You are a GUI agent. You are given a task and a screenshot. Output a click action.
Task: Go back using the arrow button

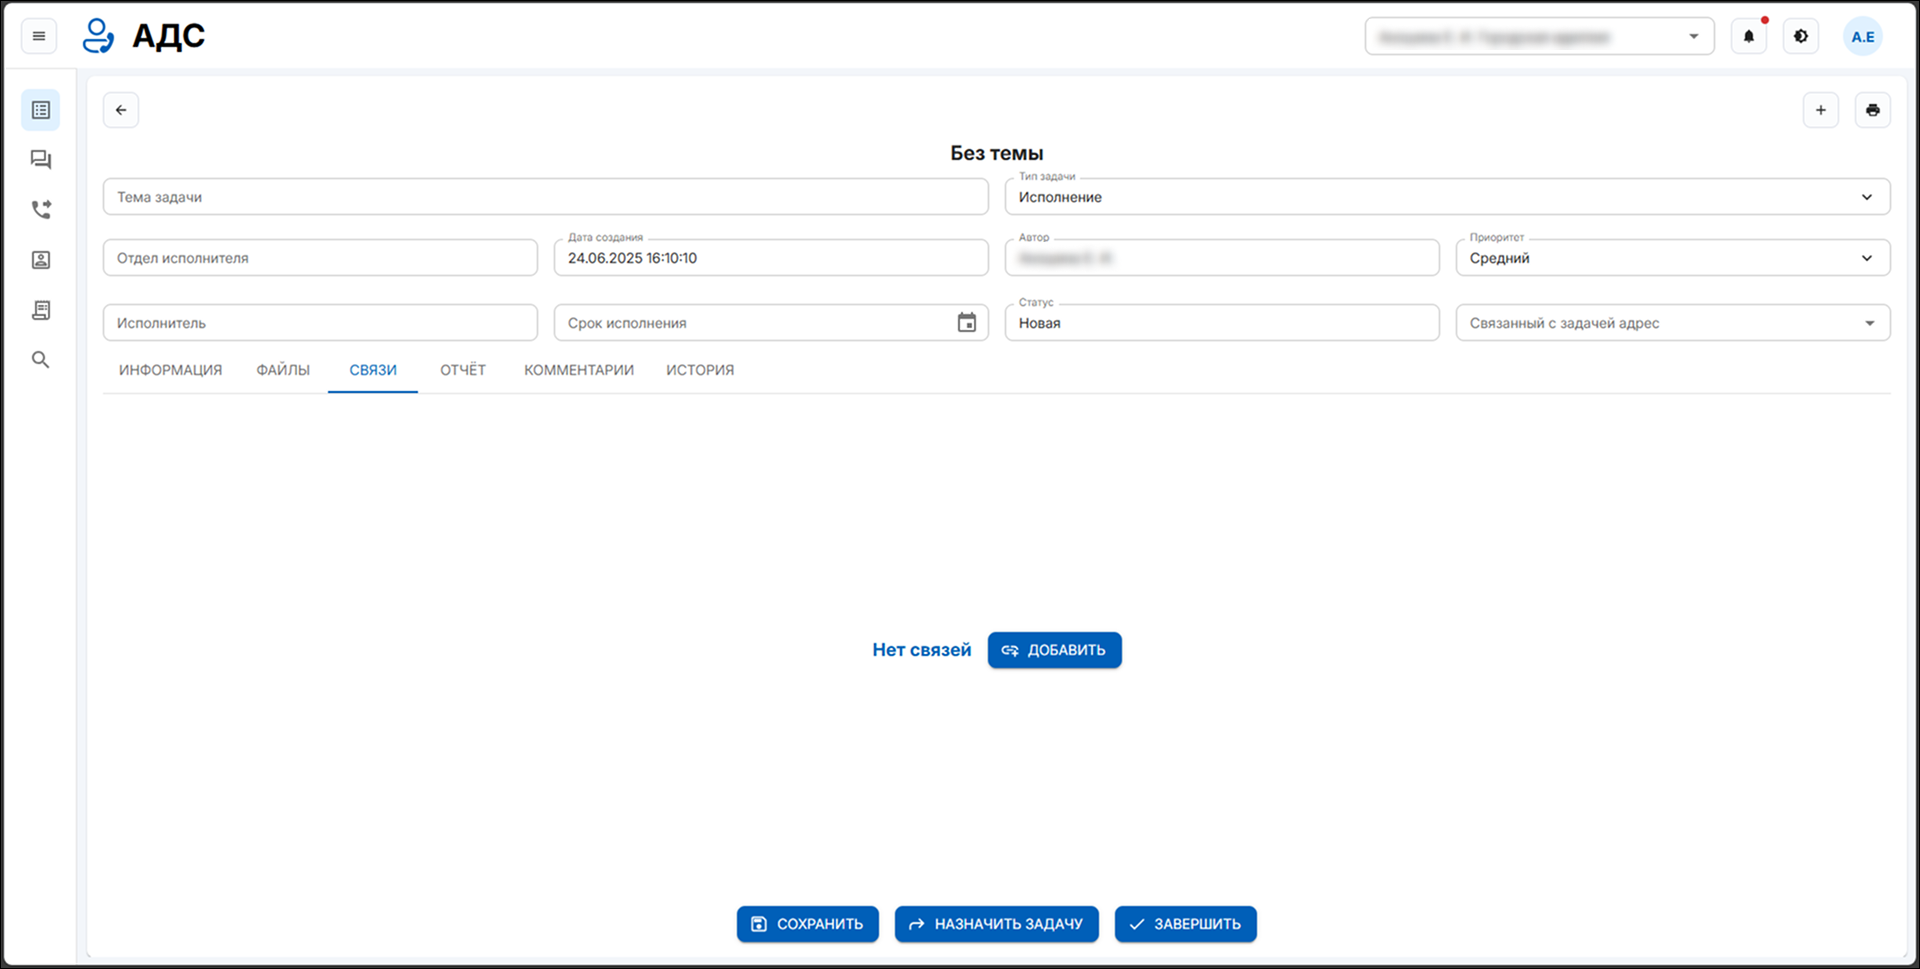(x=121, y=110)
